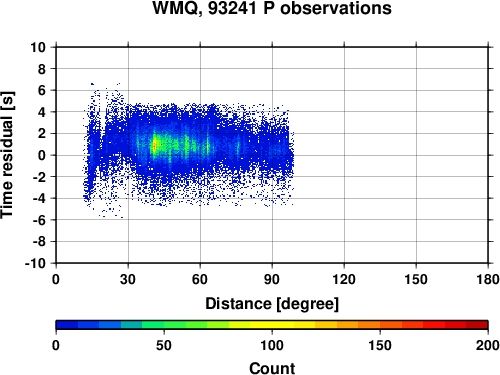Click the 'Count' colorbar label
Image resolution: width=500 pixels, height=375 pixels.
pos(272,368)
